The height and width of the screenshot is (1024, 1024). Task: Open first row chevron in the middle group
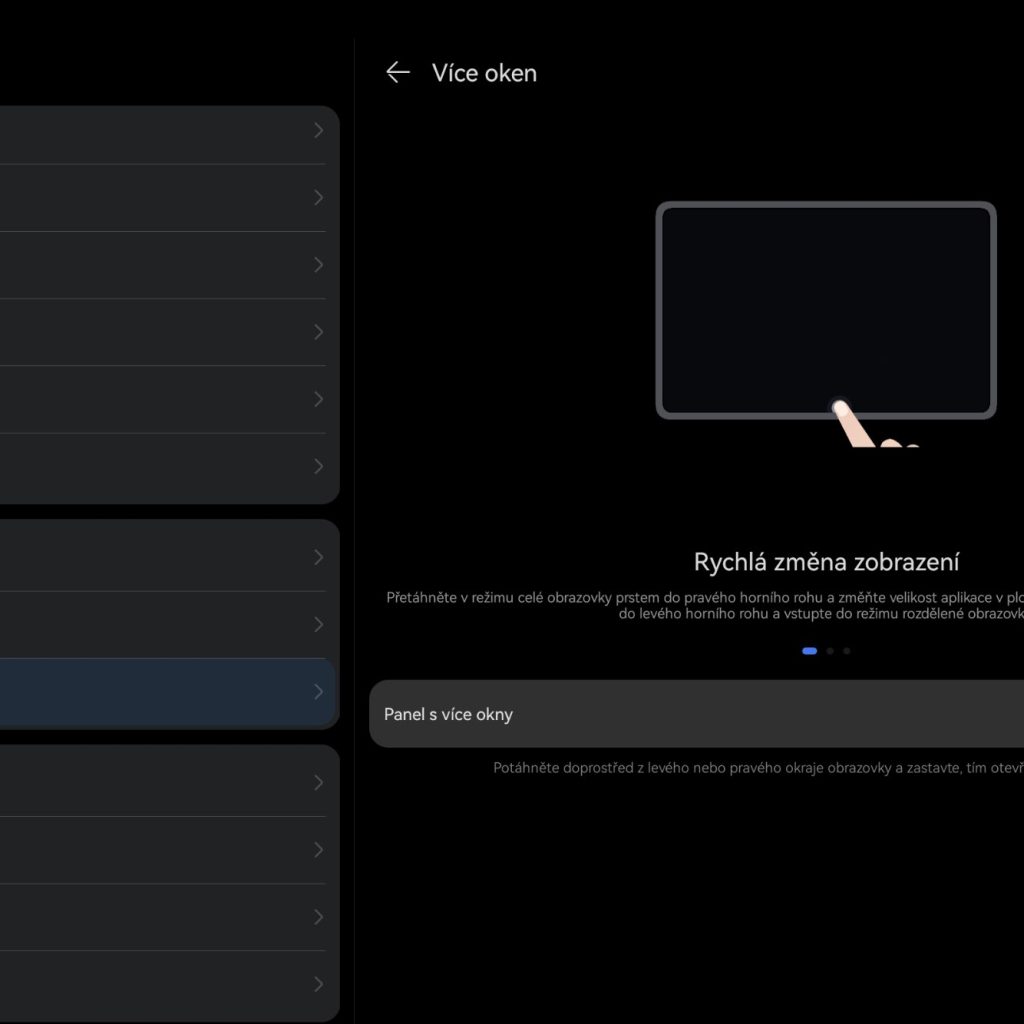point(318,557)
